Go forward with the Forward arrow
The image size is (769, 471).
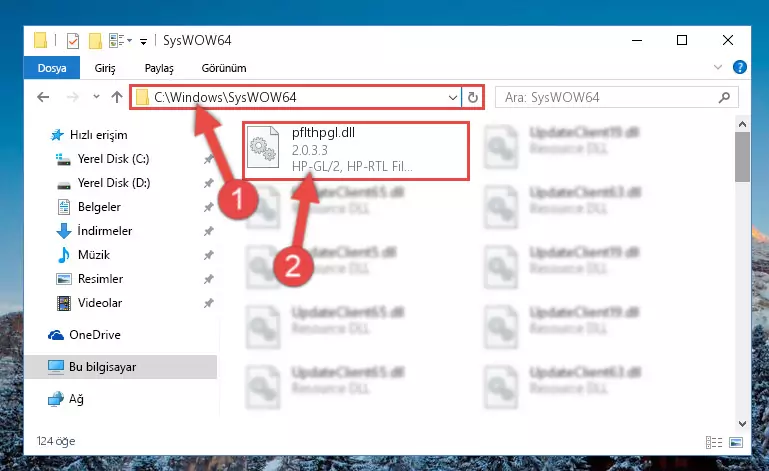coord(73,97)
